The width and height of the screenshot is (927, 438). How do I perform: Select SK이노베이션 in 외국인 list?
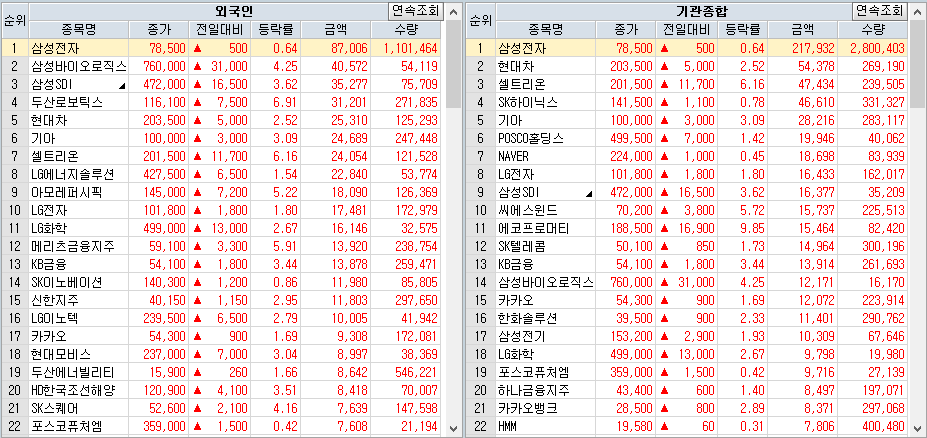pos(67,283)
